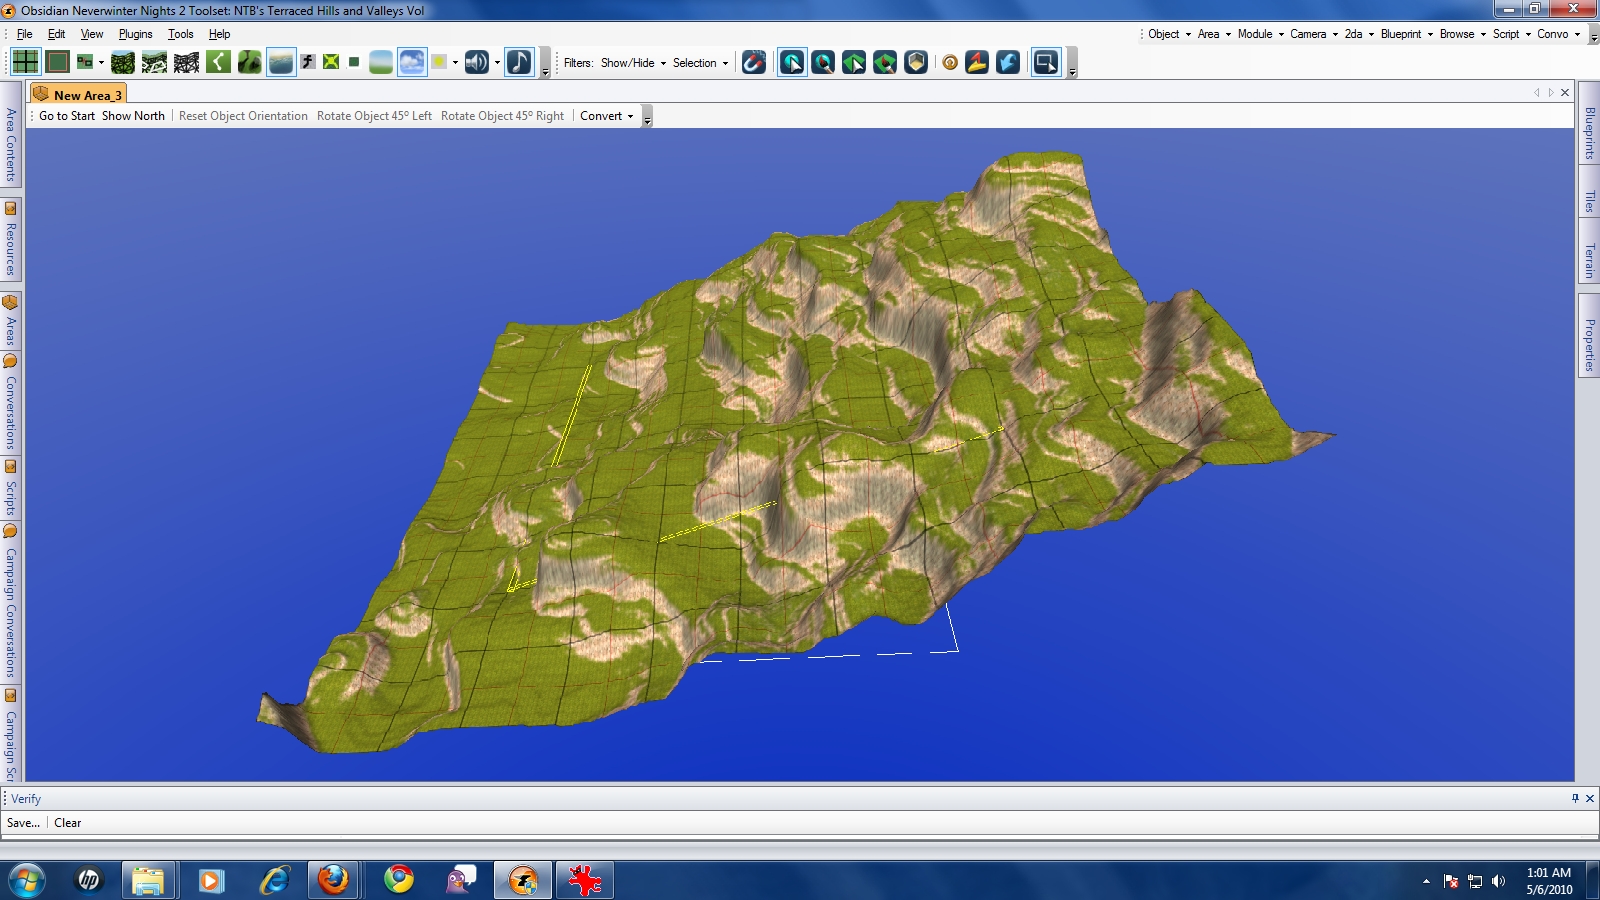Expand the Selection filter dropdown

700,63
